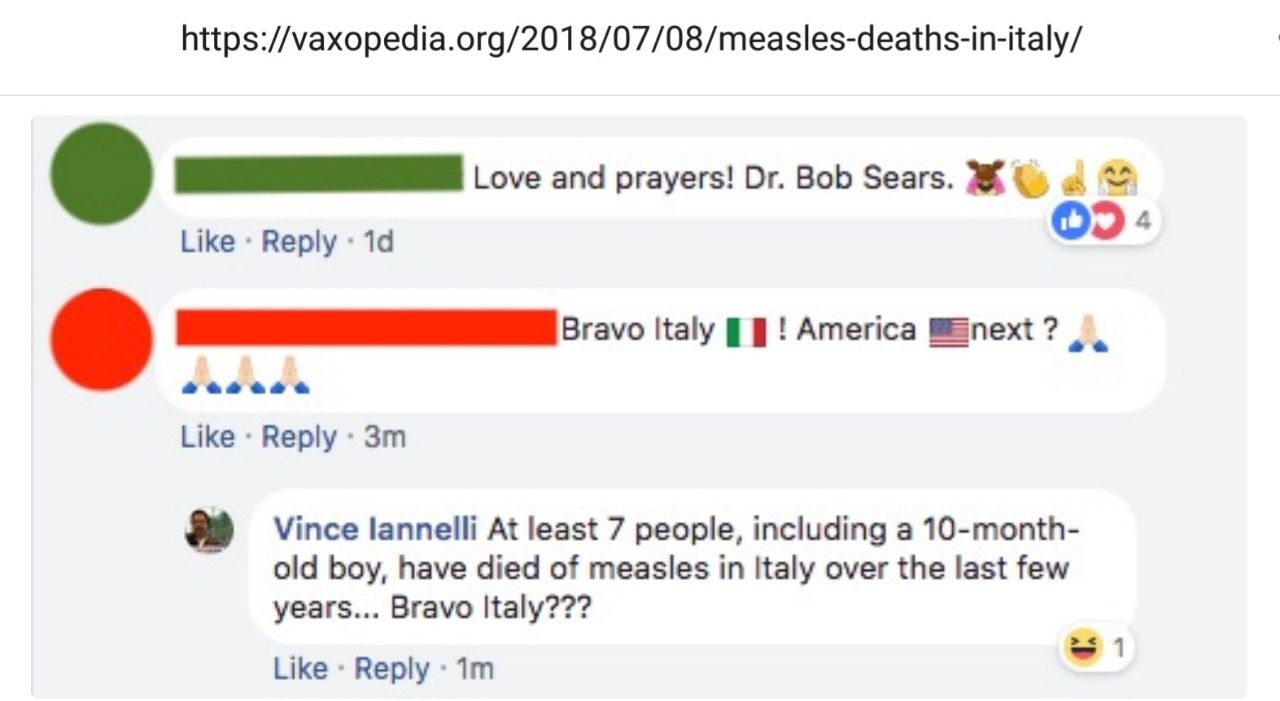Click the American flag emoji

948,331
